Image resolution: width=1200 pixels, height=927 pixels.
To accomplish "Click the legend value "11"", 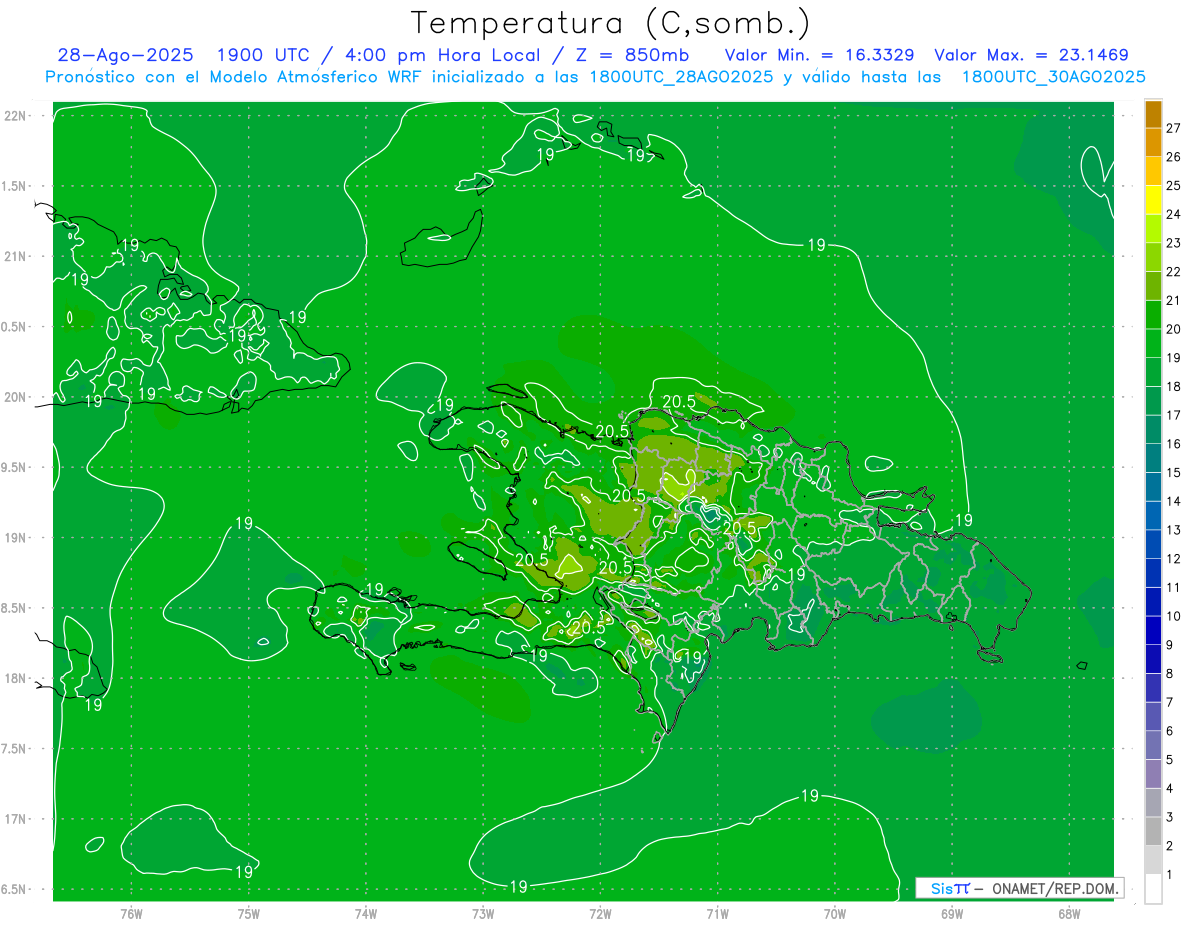I will click(x=1173, y=588).
